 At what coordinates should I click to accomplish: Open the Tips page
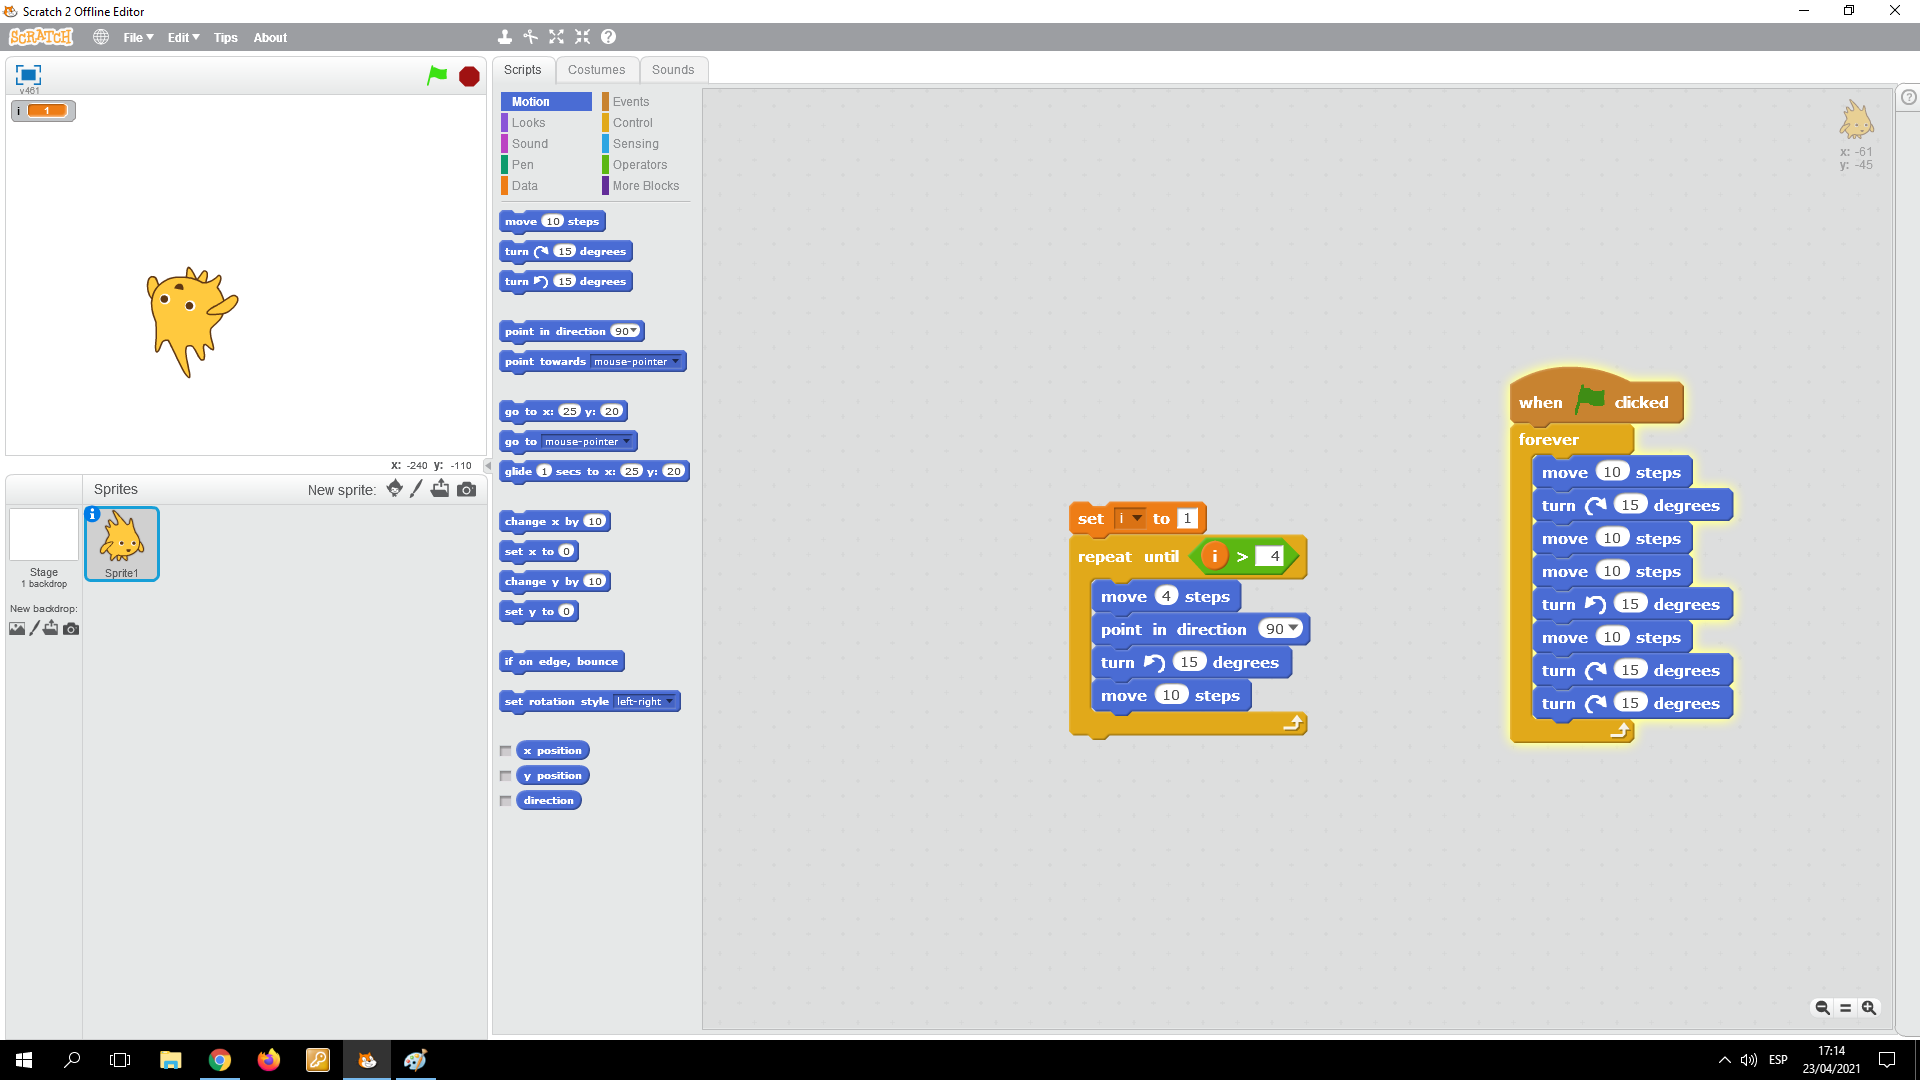coord(225,37)
